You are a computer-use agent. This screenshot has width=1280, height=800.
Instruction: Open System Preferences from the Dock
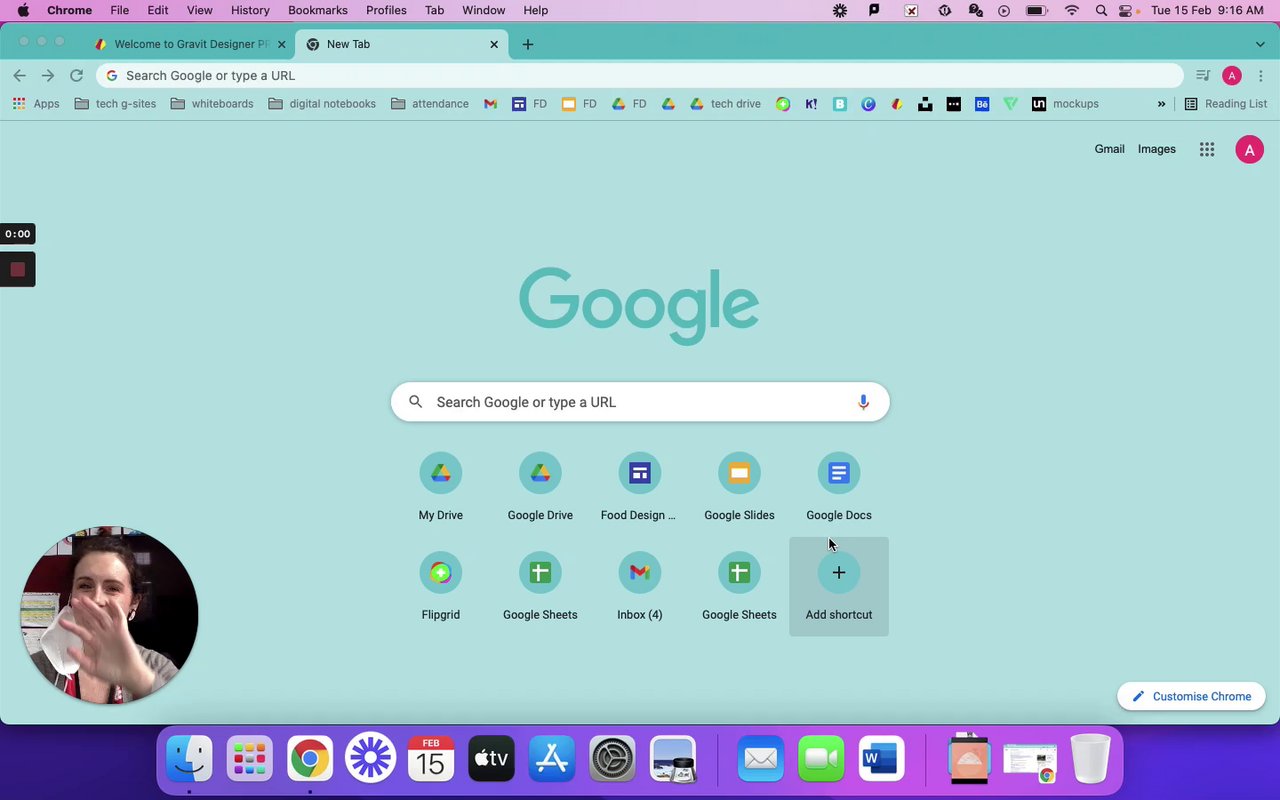[x=612, y=759]
